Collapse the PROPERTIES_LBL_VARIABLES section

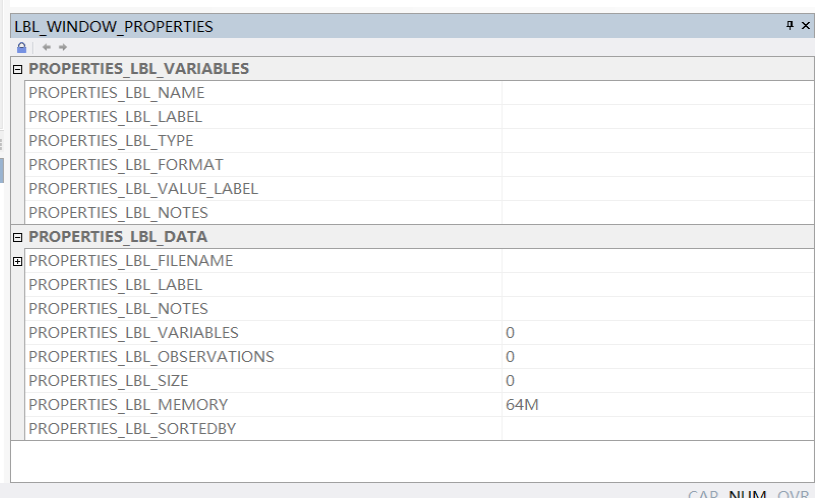click(17, 69)
